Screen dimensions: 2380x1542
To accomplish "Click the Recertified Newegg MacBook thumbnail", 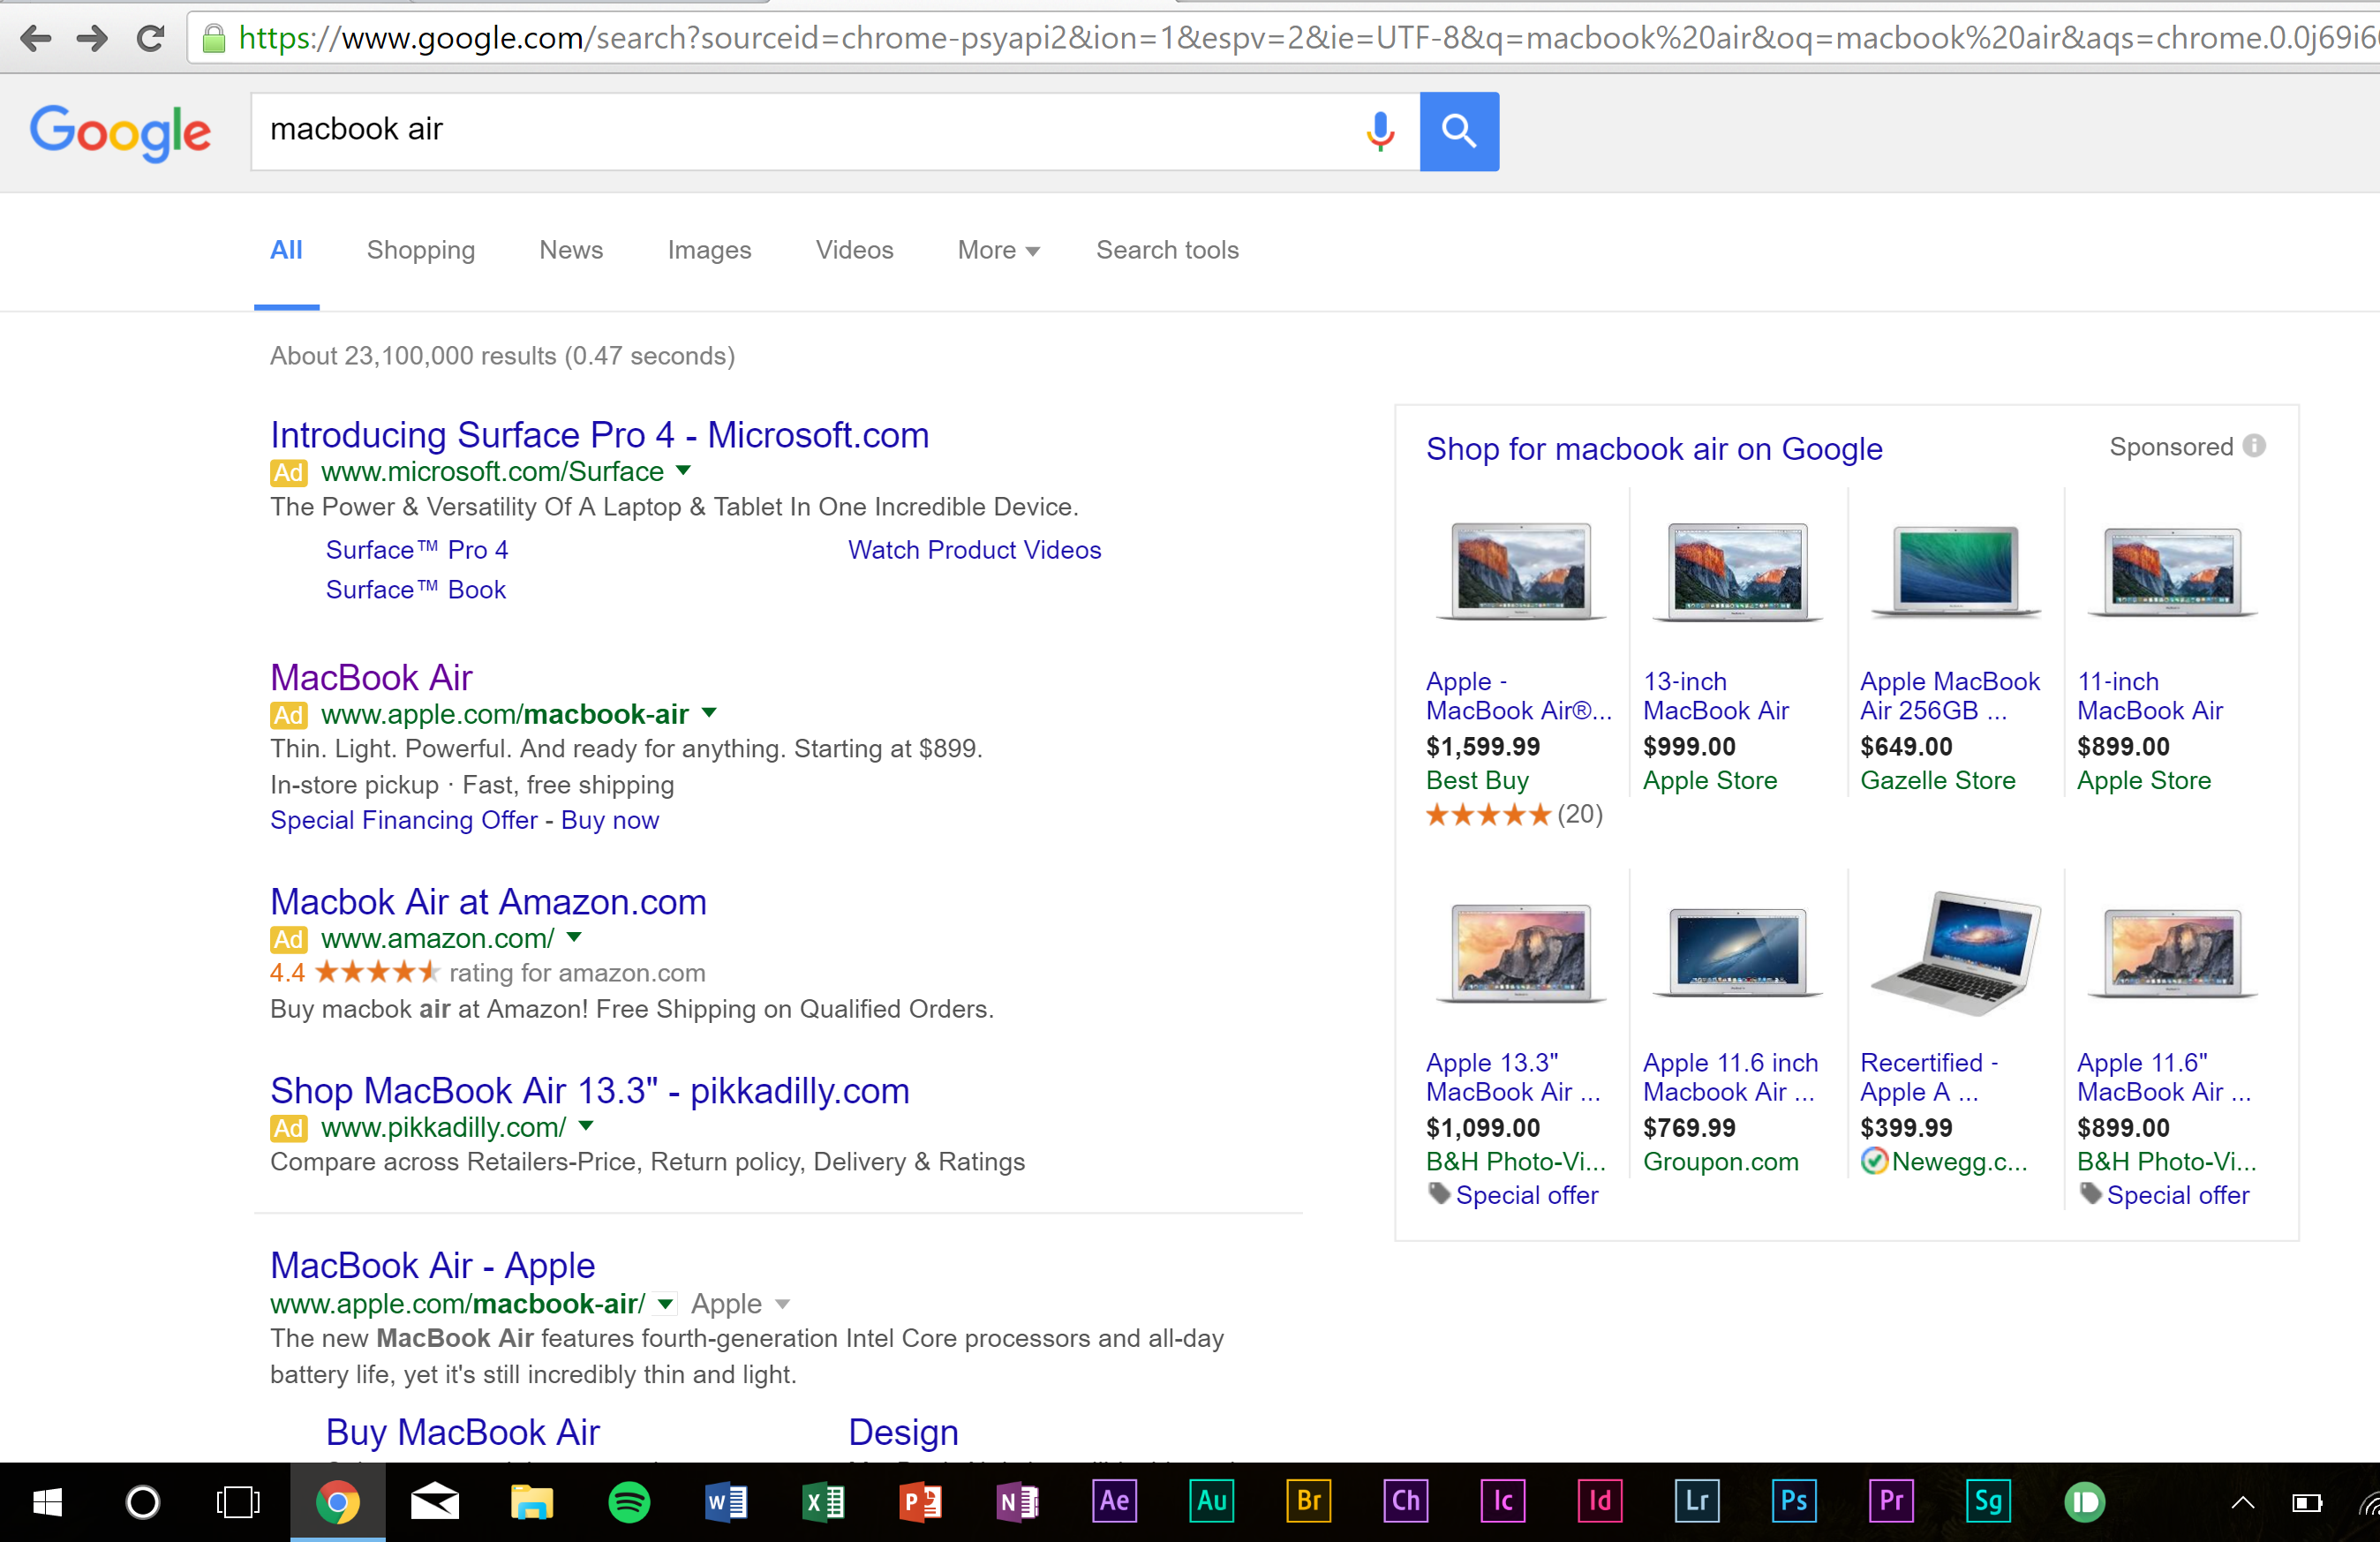I will (1955, 953).
